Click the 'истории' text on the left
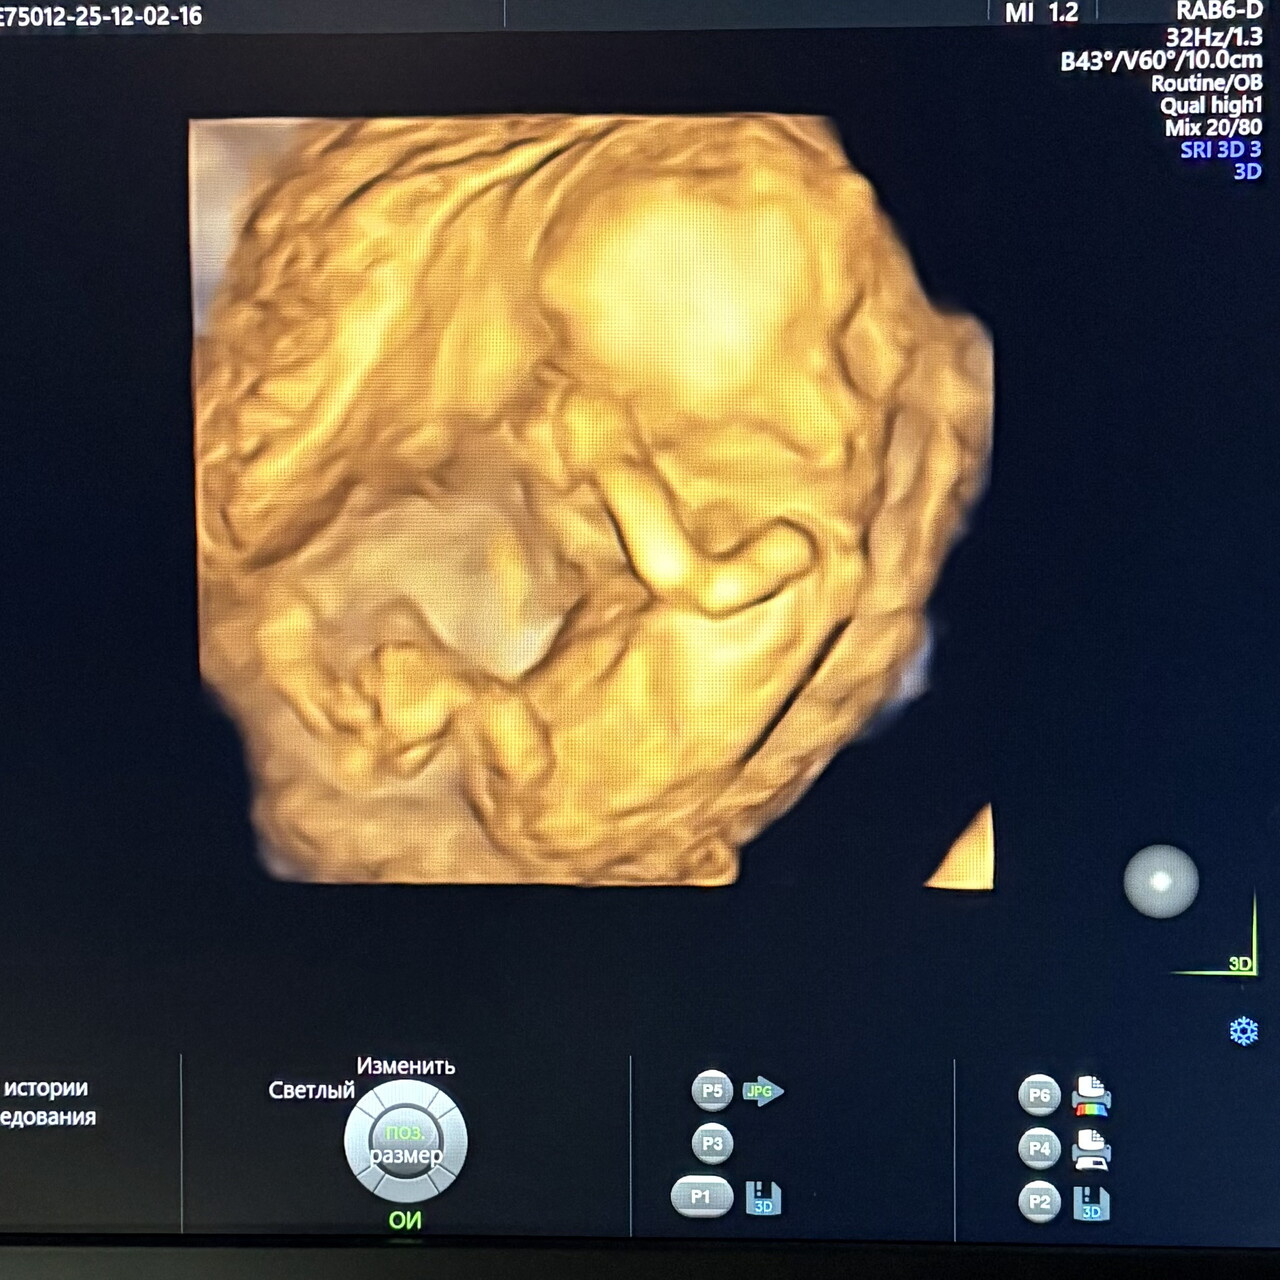 pos(46,1088)
